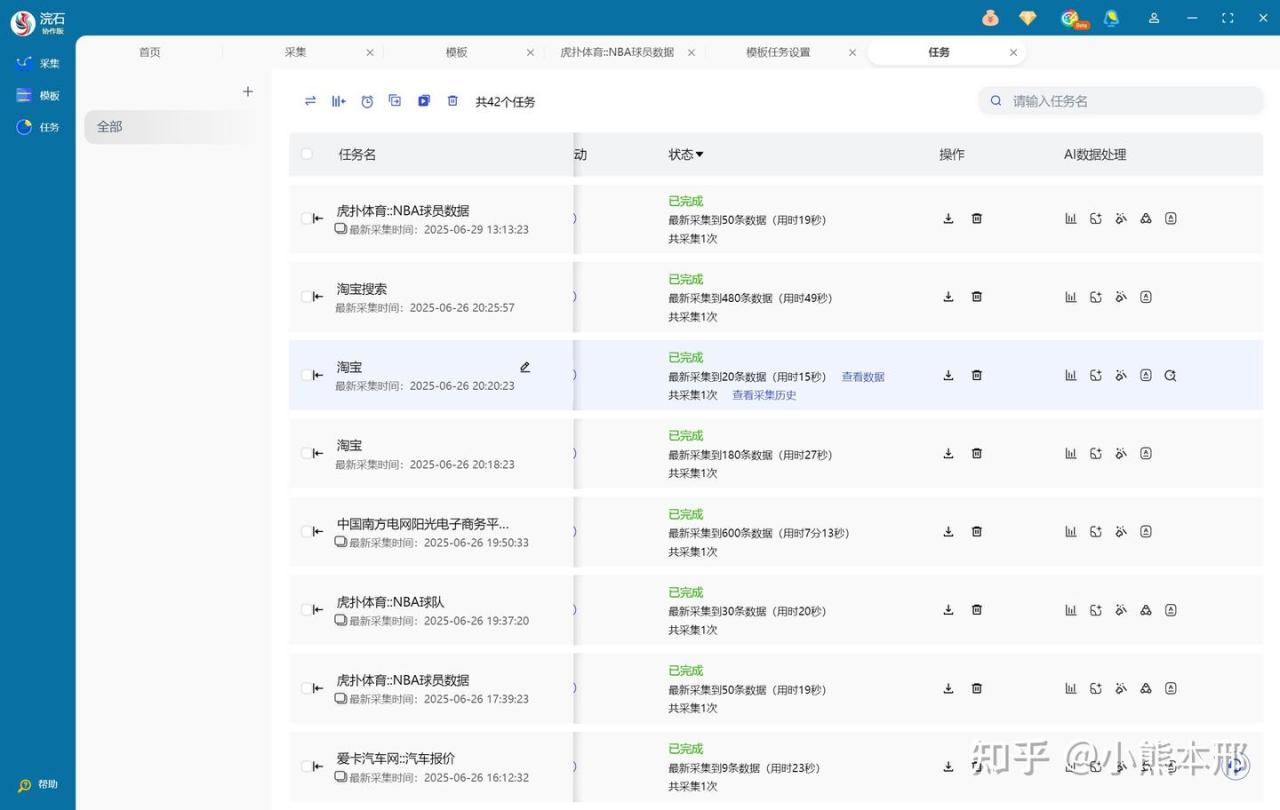Click the 查看数据 link
The height and width of the screenshot is (810, 1280).
tap(863, 377)
